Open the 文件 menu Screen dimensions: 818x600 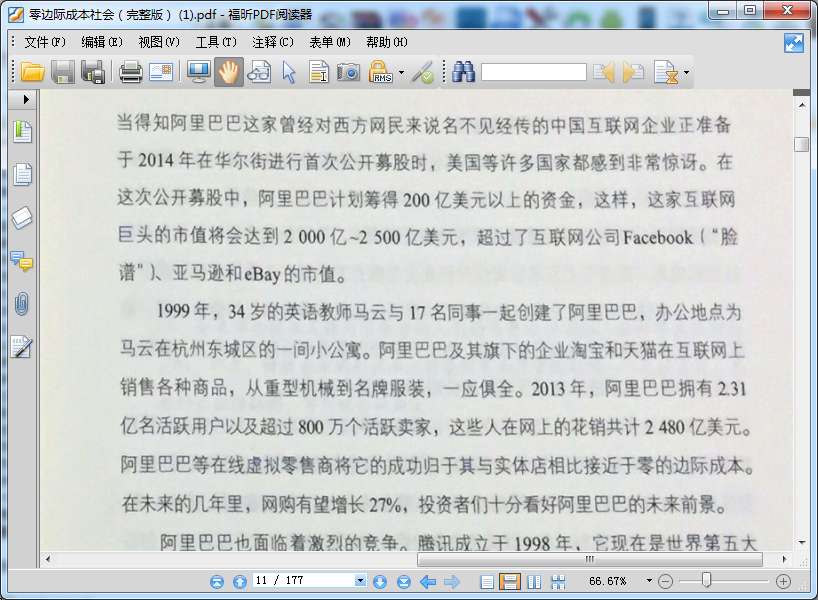(45, 42)
